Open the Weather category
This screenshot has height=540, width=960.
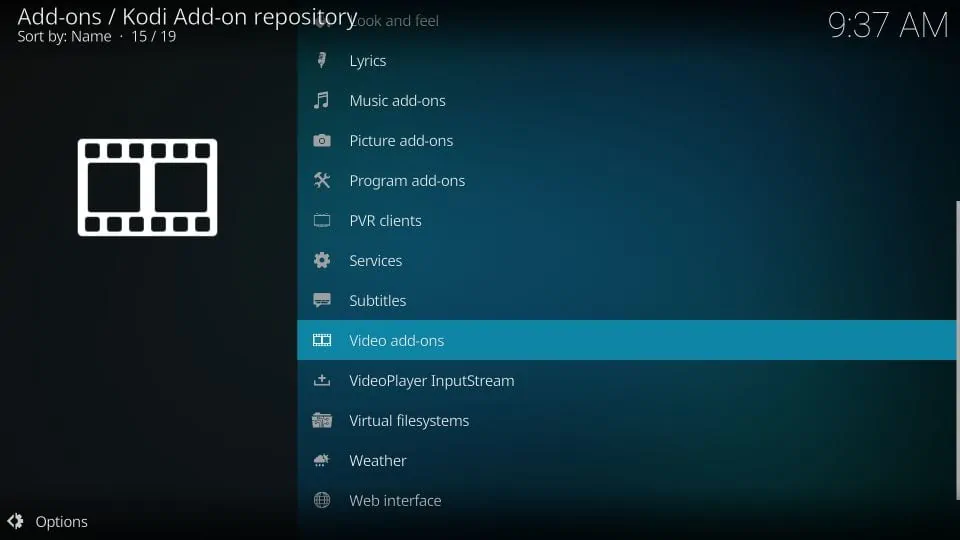(x=626, y=460)
